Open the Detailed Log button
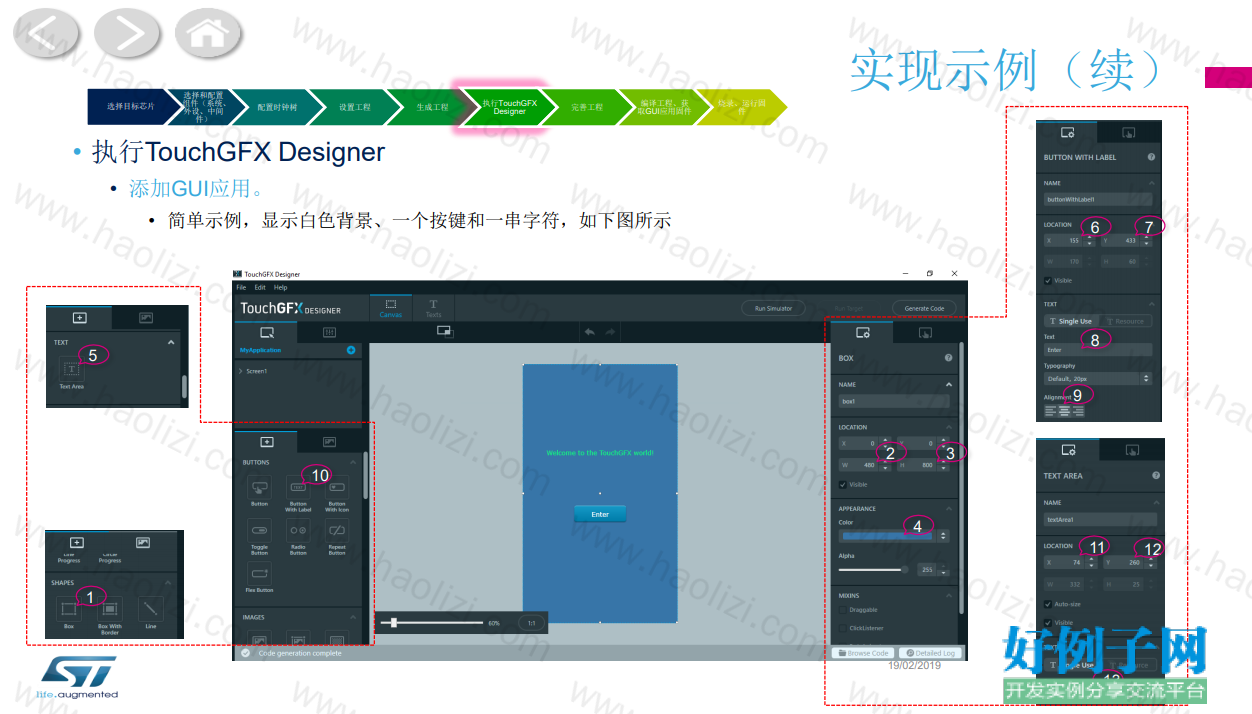Viewport: 1252px width, 714px height. 929,653
